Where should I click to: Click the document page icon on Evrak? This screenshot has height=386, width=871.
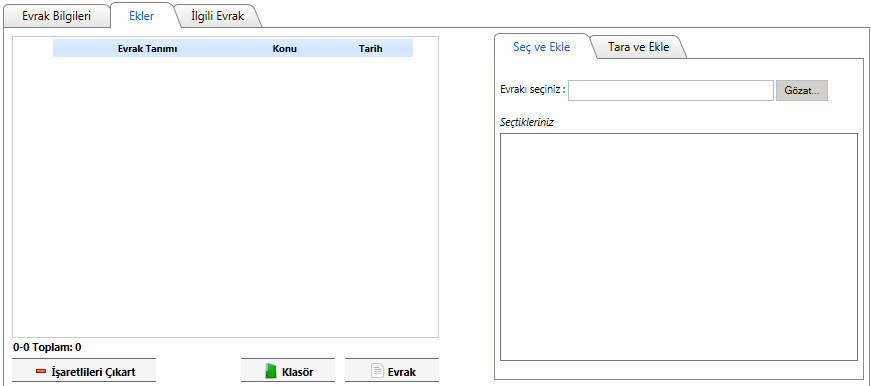coord(377,372)
